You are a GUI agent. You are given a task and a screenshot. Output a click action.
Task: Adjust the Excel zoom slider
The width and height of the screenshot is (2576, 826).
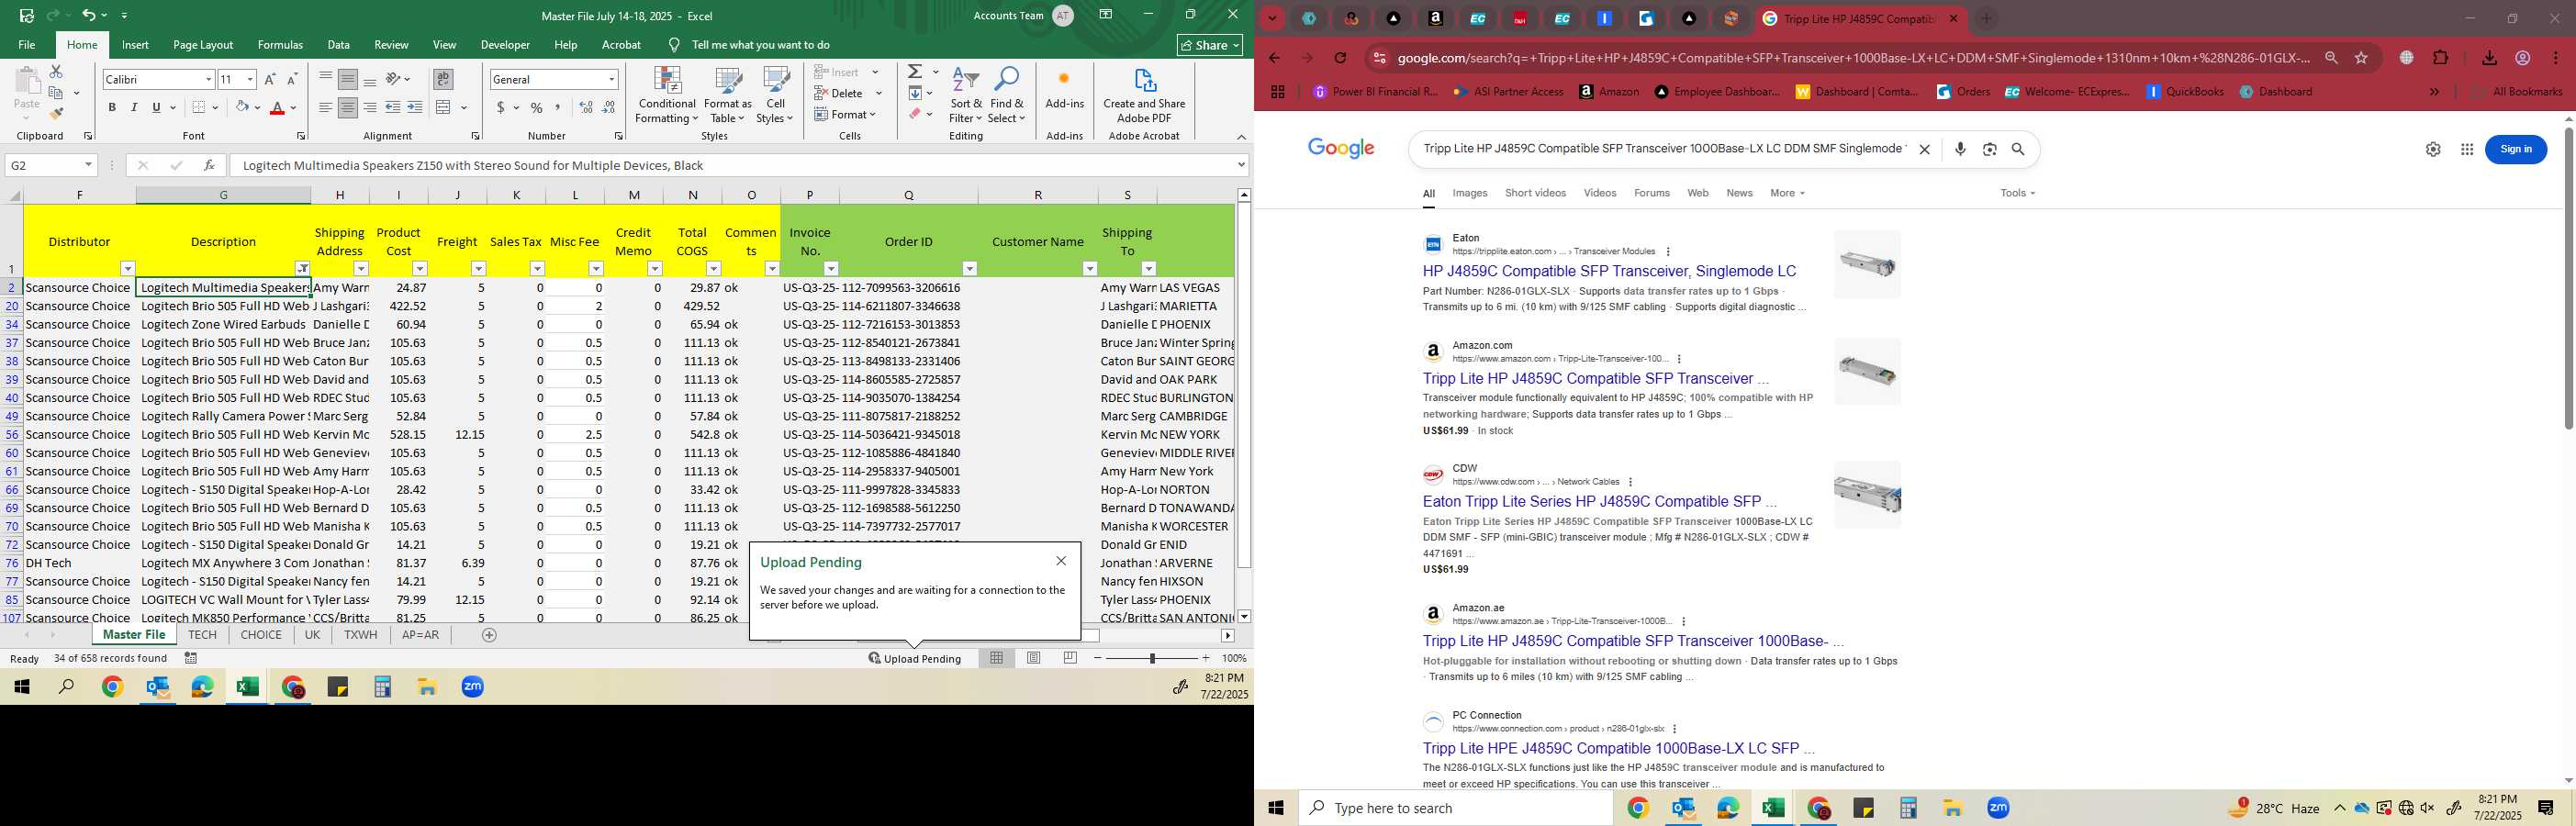pyautogui.click(x=1152, y=658)
